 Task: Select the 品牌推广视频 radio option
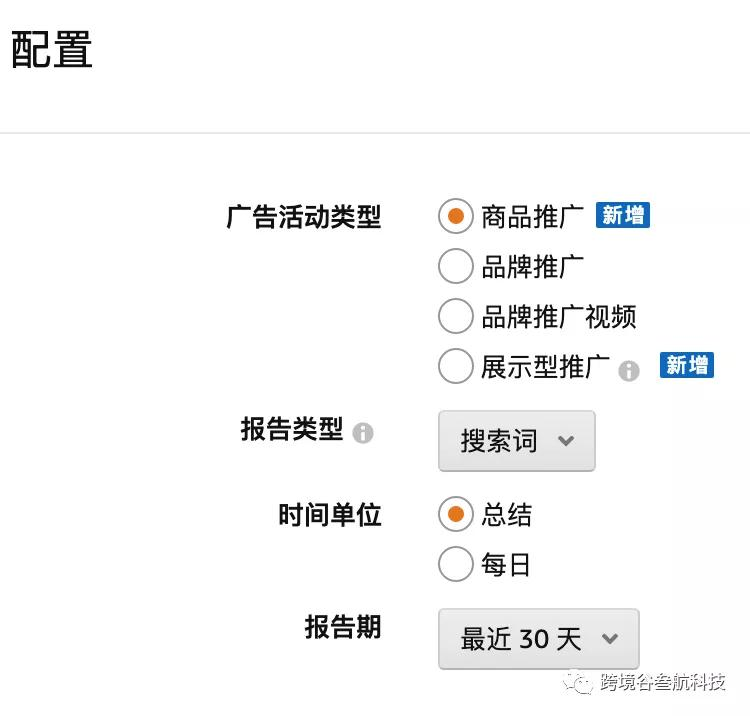click(455, 316)
